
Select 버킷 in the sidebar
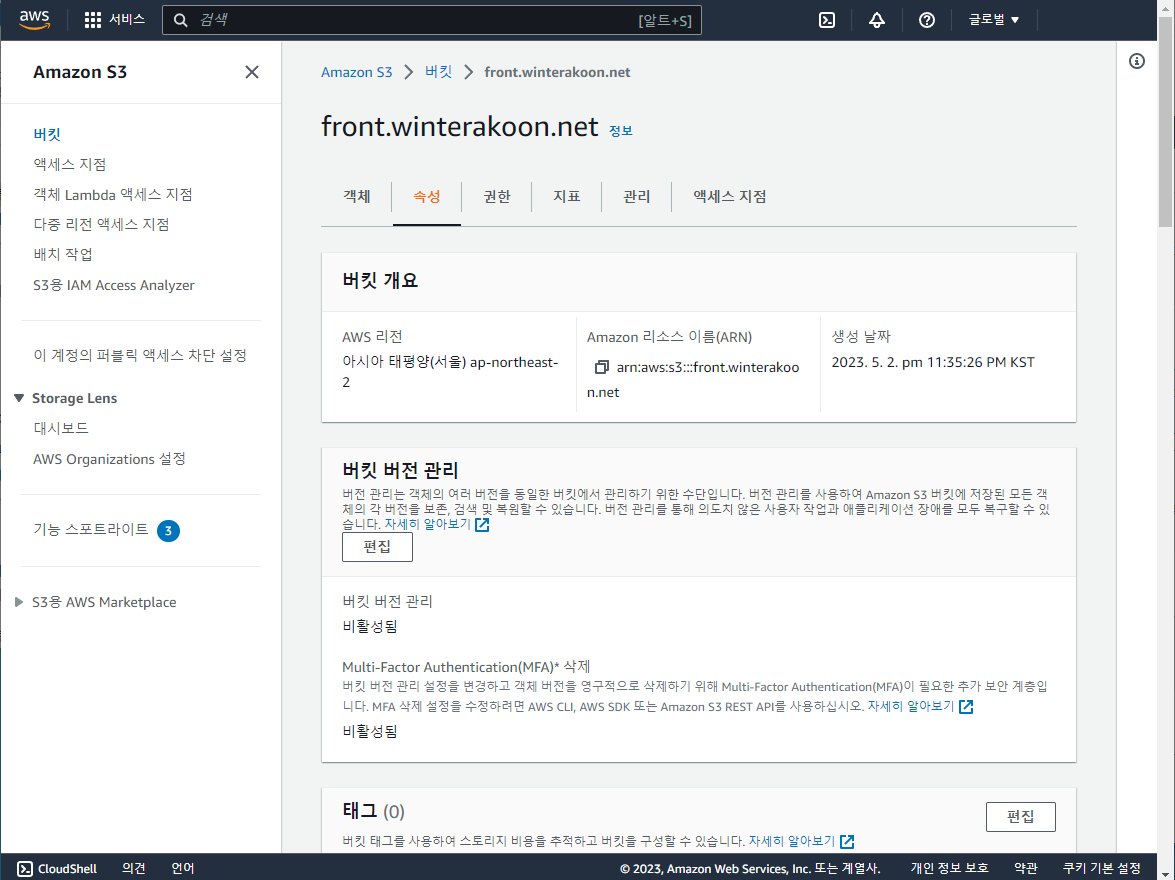tap(46, 134)
